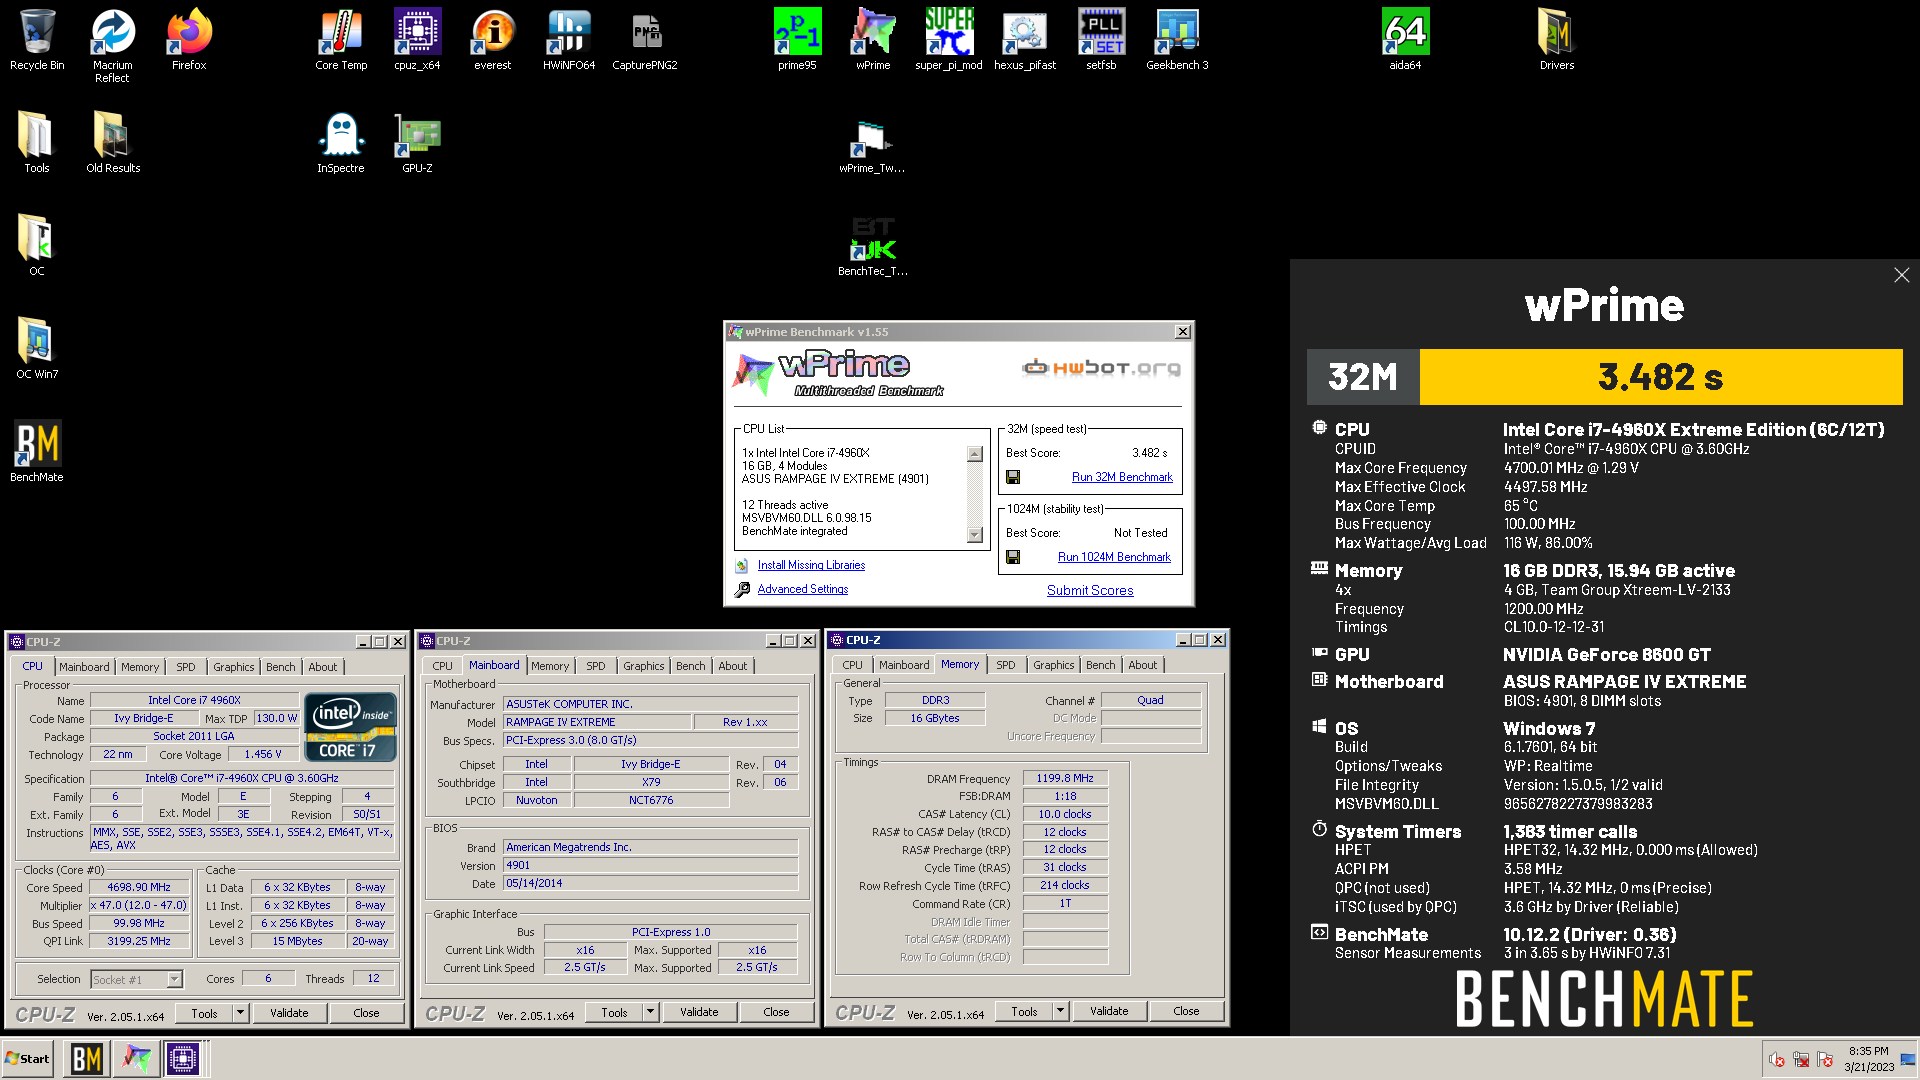Screen dimensions: 1920x1080
Task: Open Memory tab in left CPU-Z window
Action: click(x=140, y=667)
